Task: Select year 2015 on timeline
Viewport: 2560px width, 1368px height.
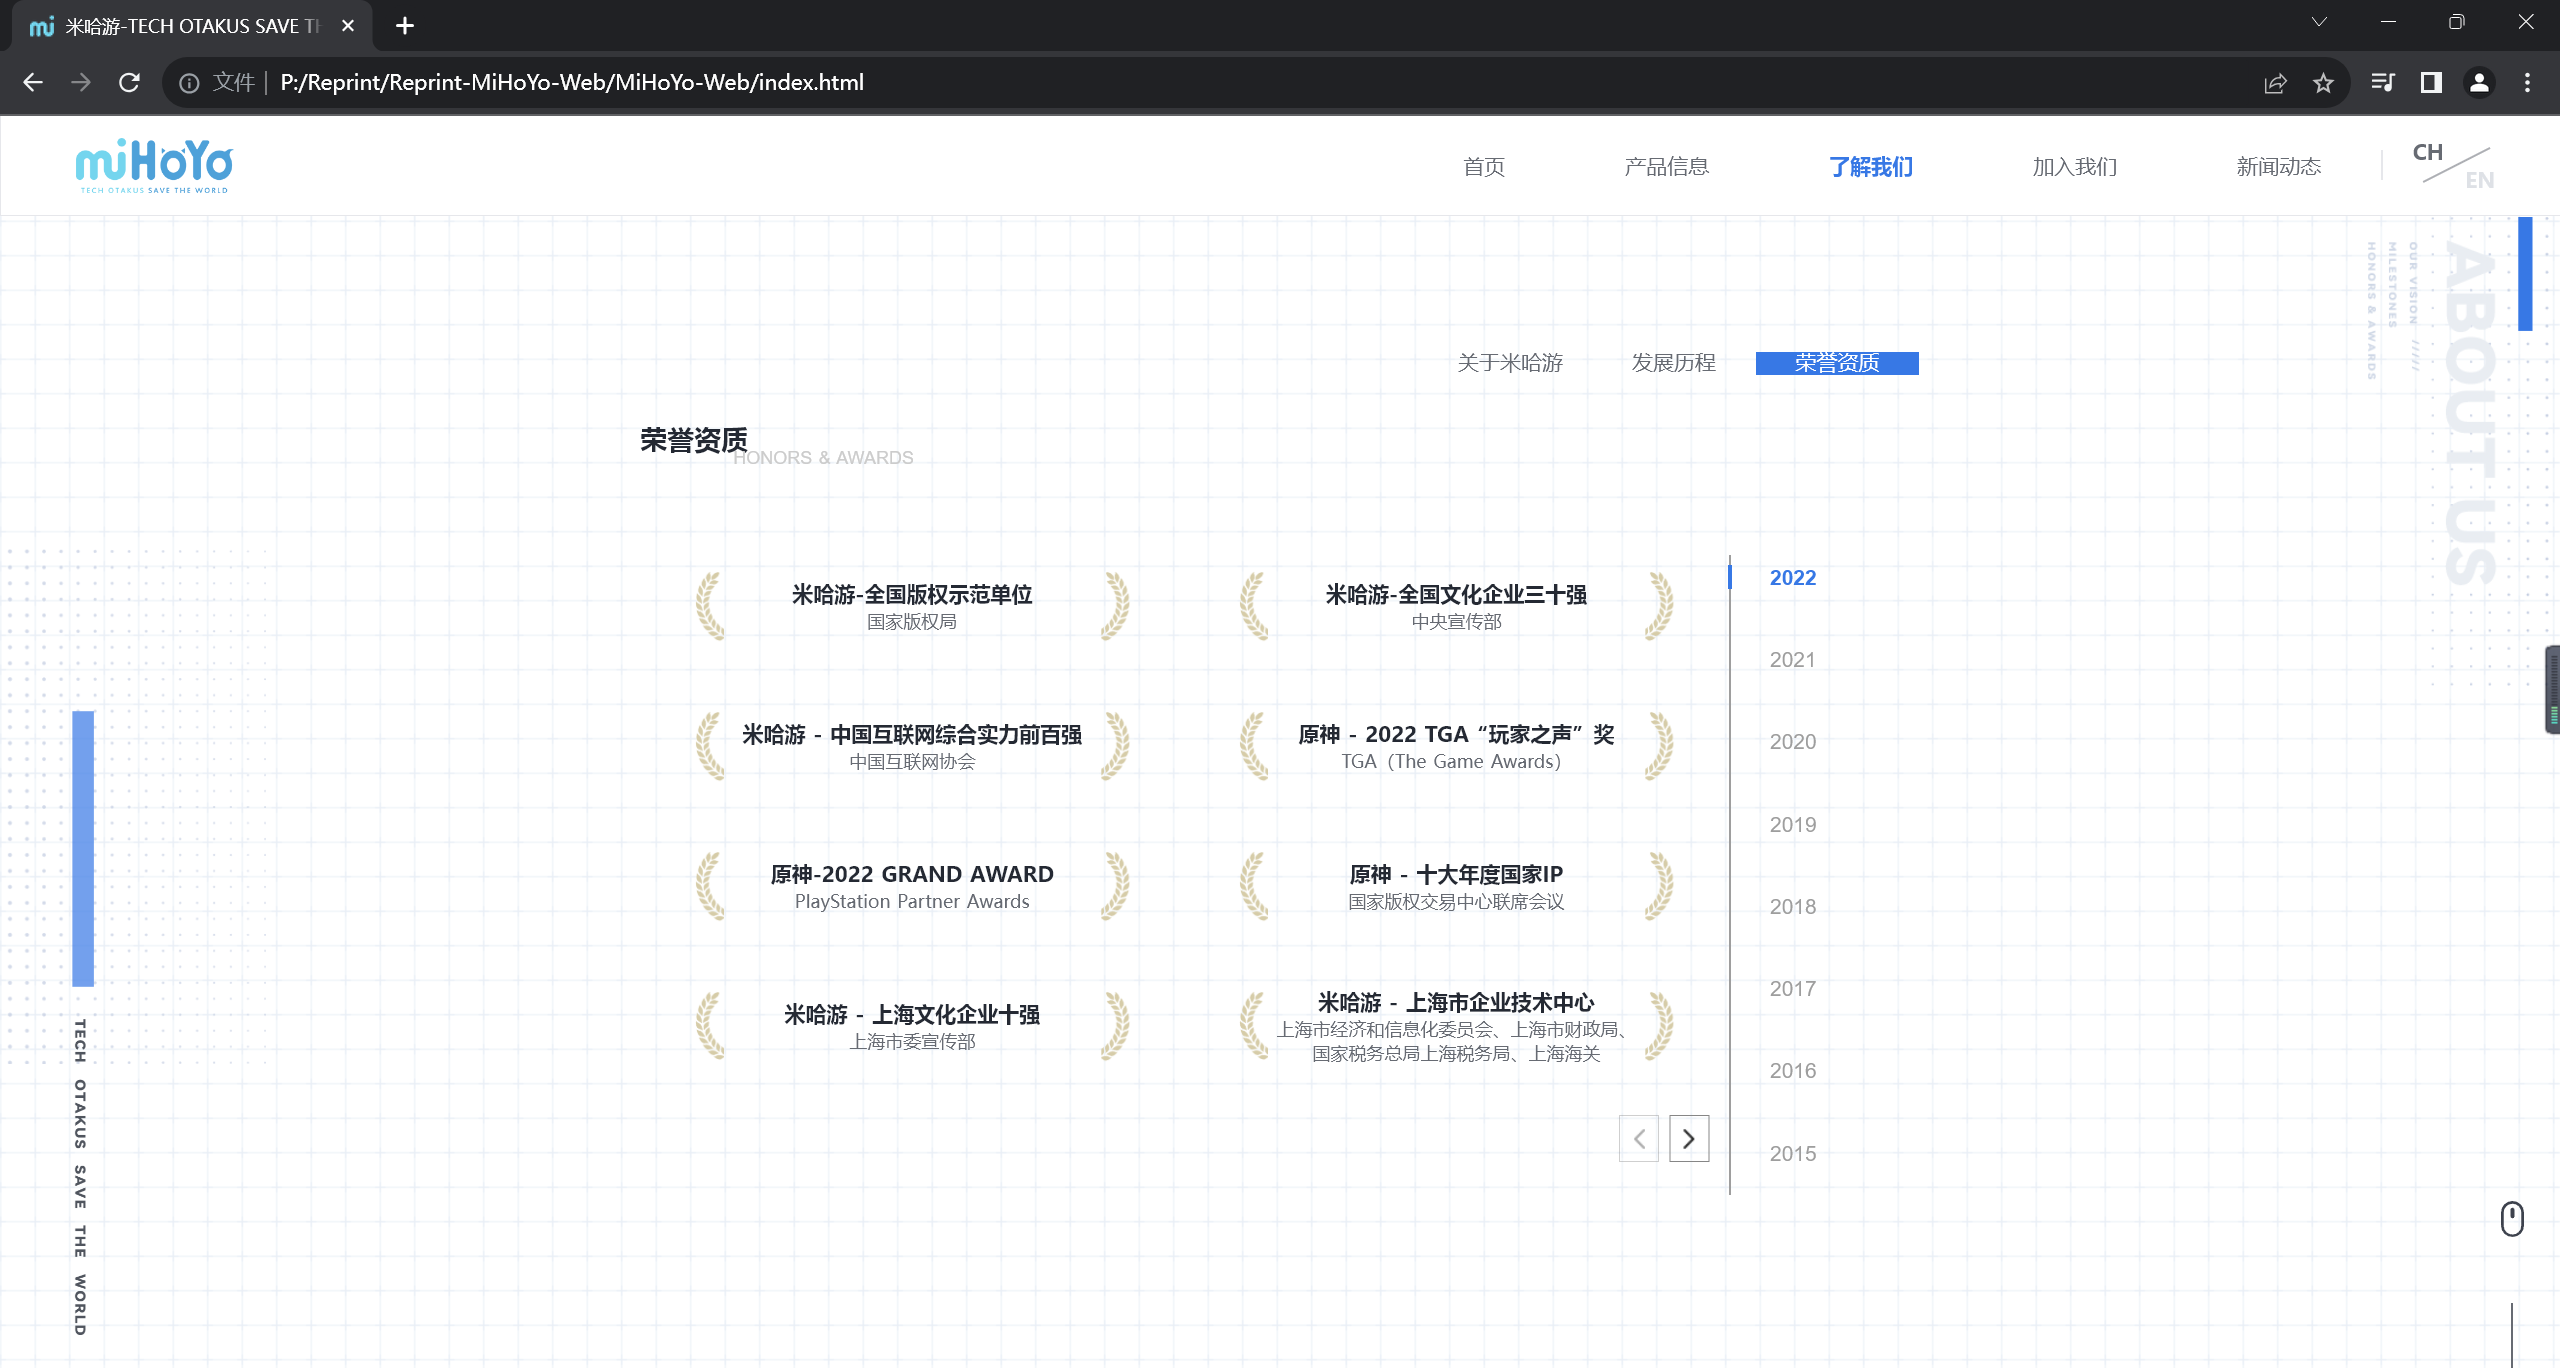Action: [1793, 1154]
